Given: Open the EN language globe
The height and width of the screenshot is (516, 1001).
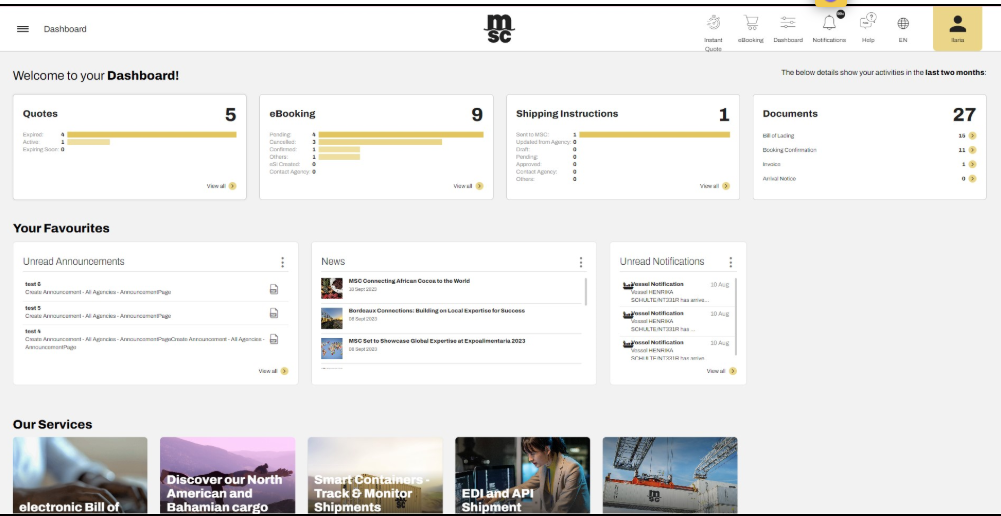Looking at the screenshot, I should 903,24.
